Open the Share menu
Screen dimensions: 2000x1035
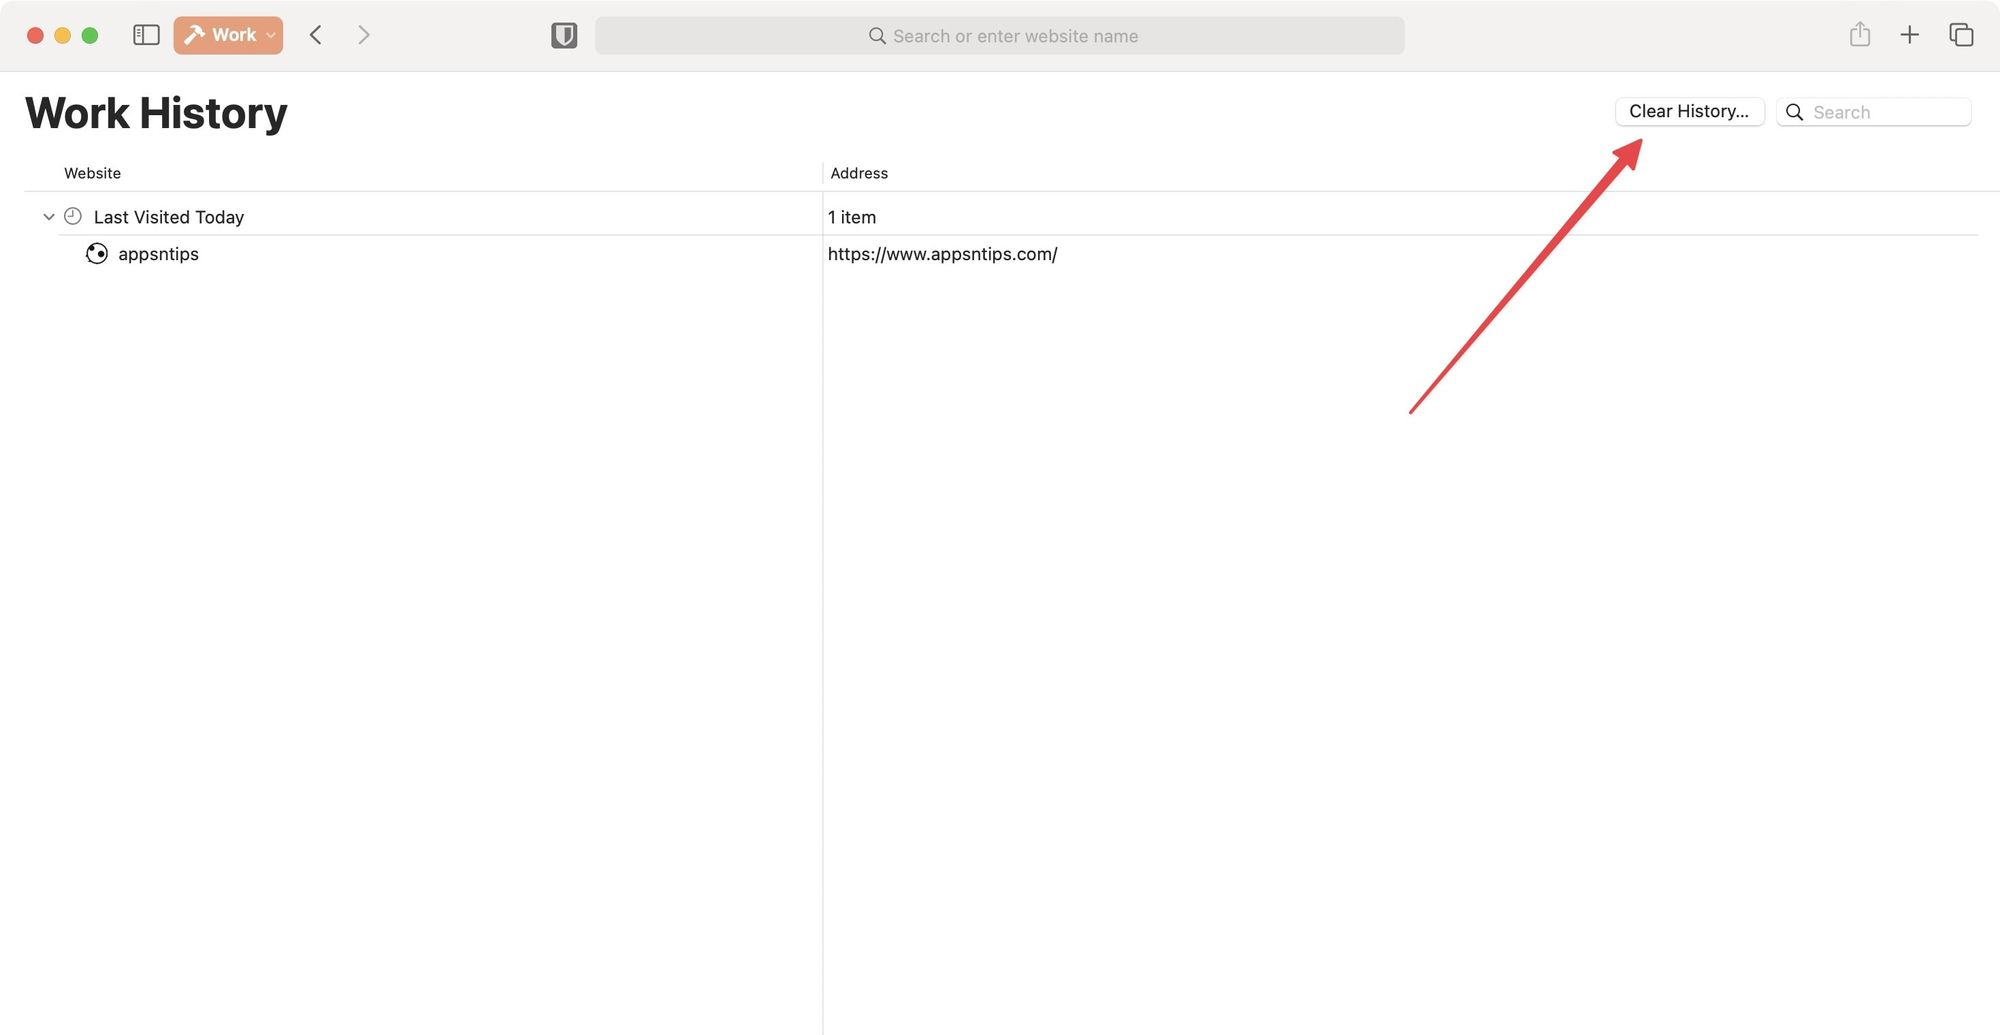(x=1859, y=35)
